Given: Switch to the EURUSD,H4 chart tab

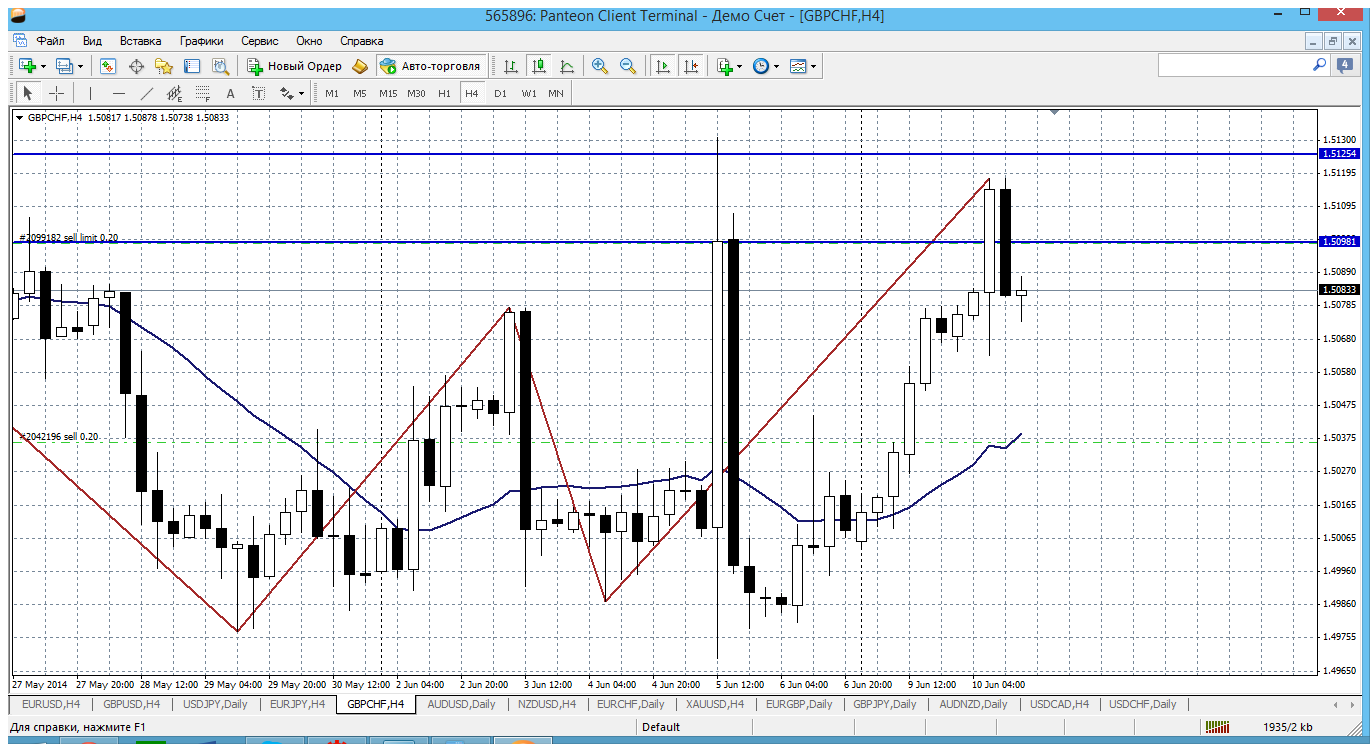Looking at the screenshot, I should click(49, 704).
